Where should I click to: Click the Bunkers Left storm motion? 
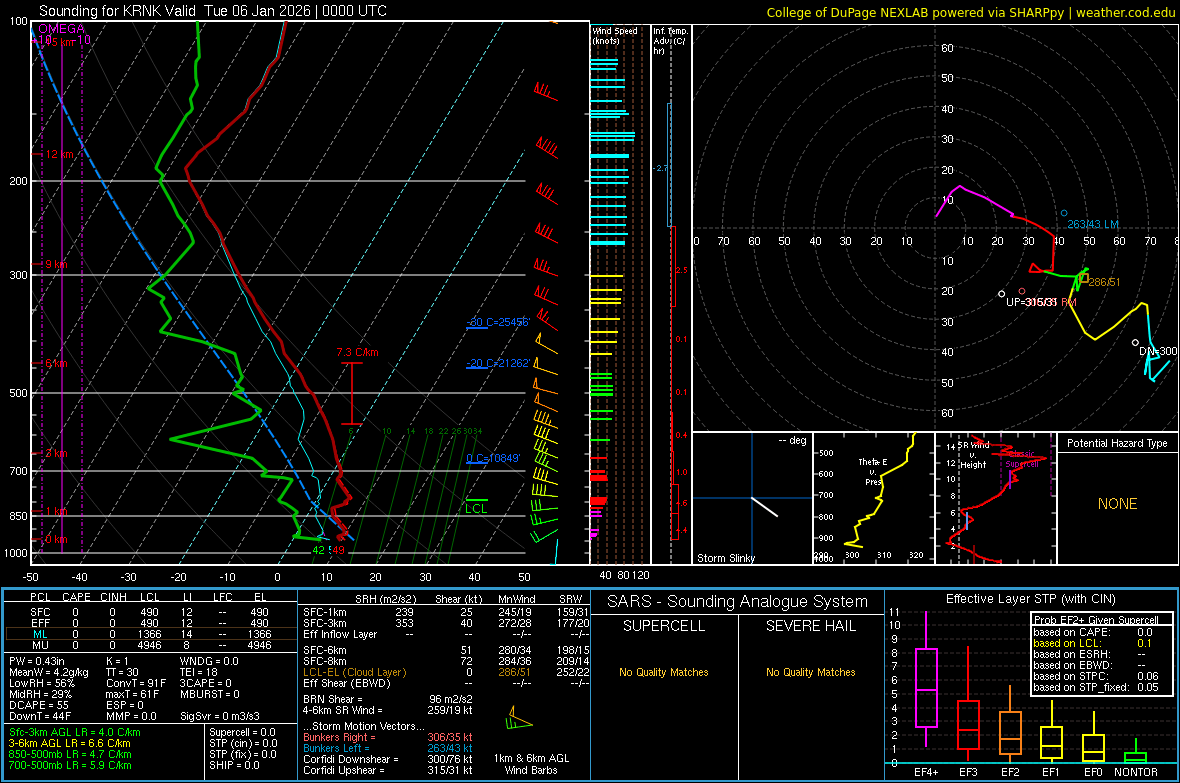pyautogui.click(x=388, y=748)
